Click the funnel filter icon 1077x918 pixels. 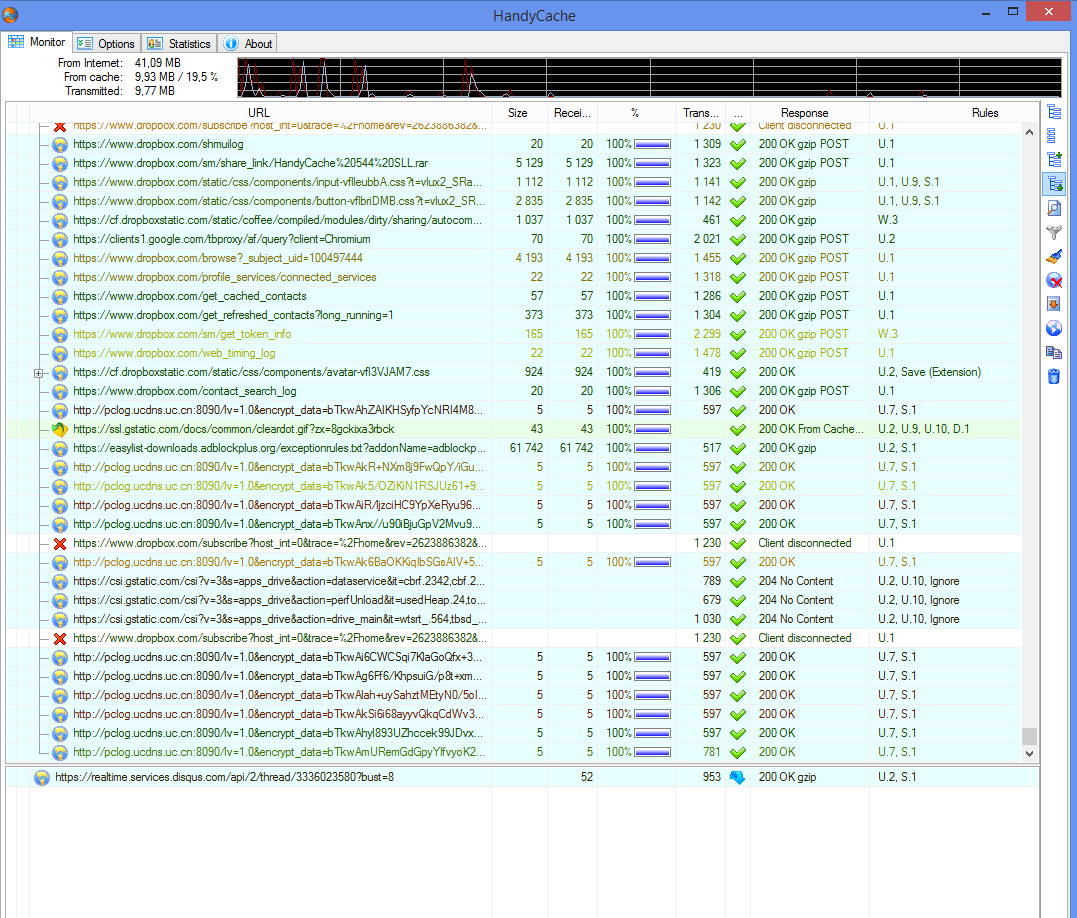click(x=1054, y=232)
